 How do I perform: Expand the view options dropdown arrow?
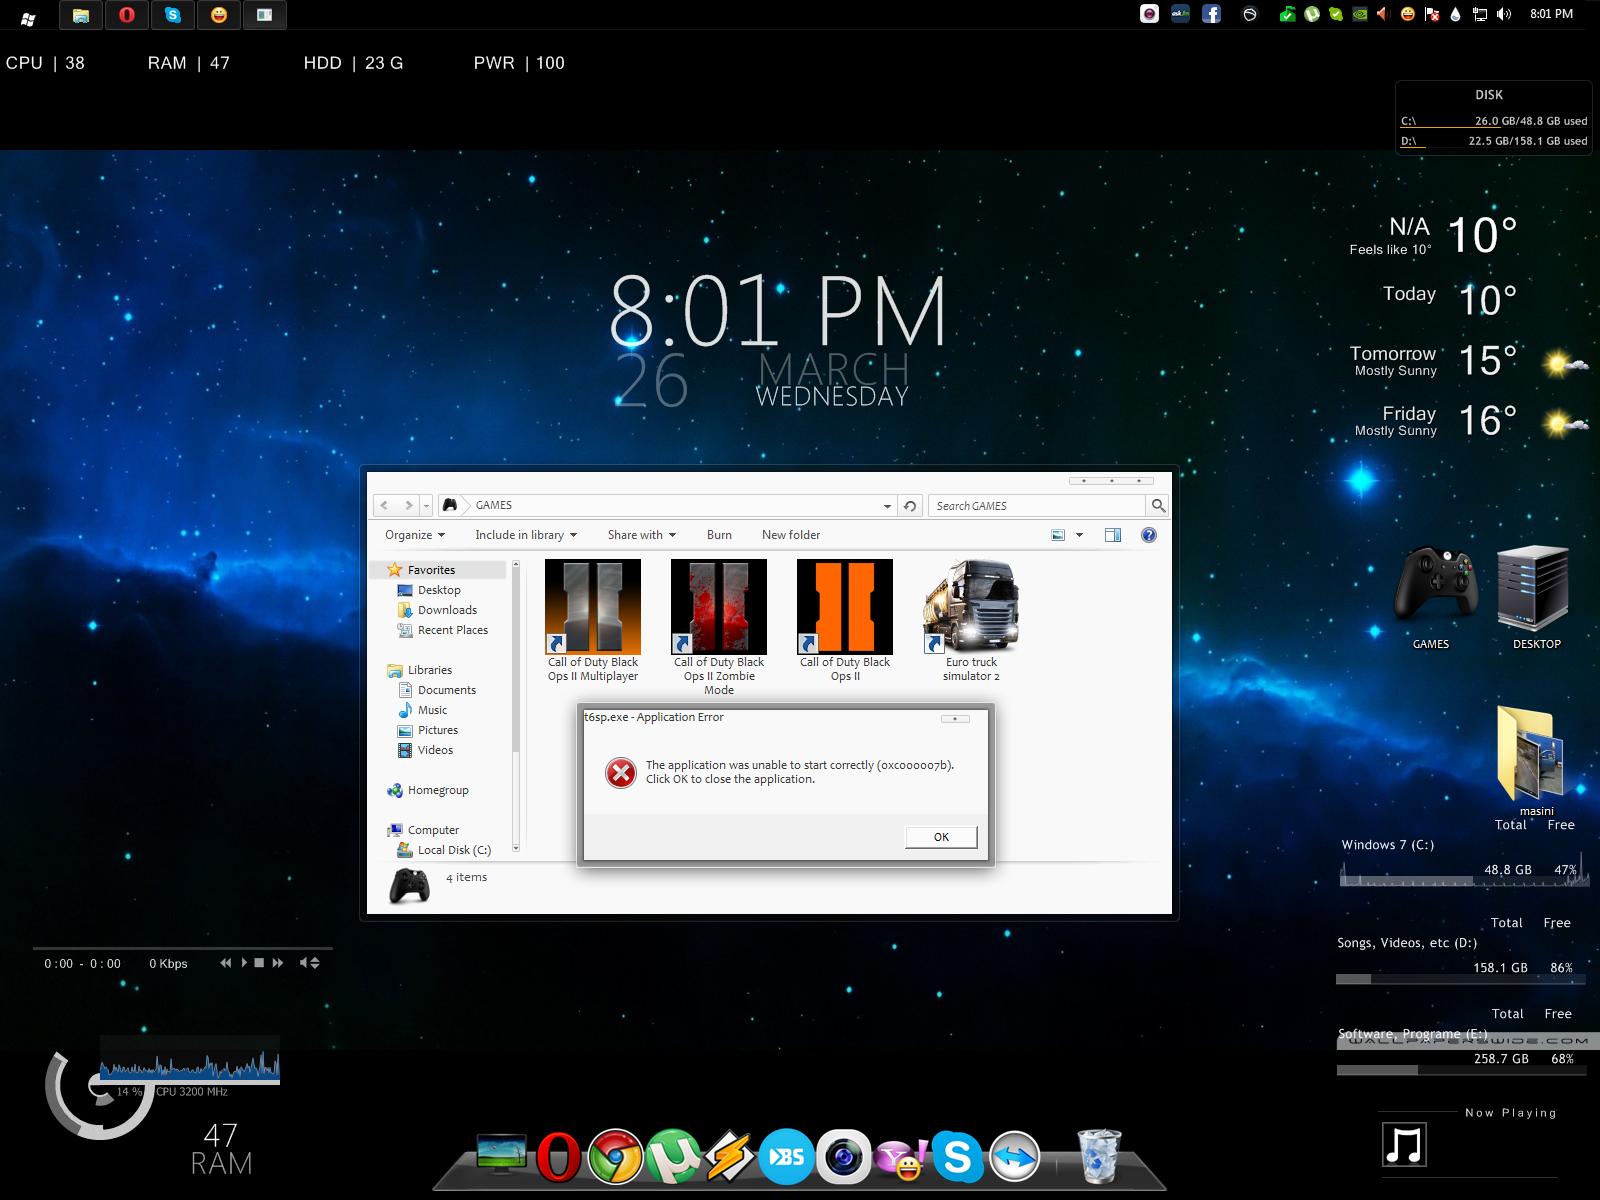(1079, 535)
